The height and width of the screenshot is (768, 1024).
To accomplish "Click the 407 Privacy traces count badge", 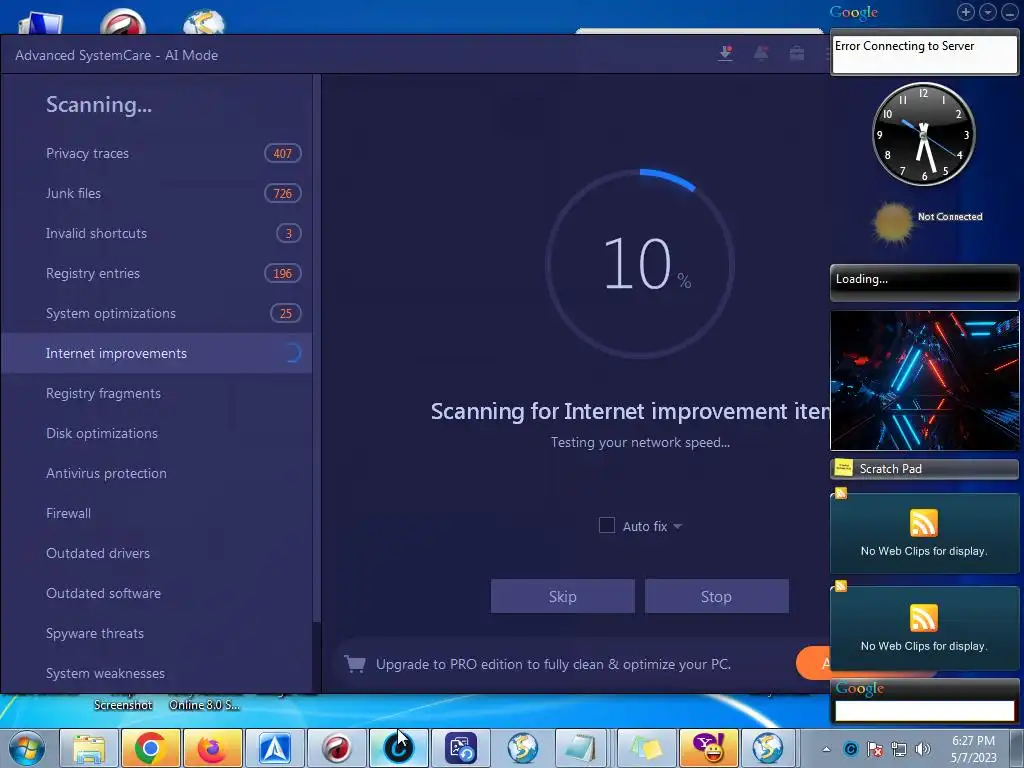I will tap(283, 153).
